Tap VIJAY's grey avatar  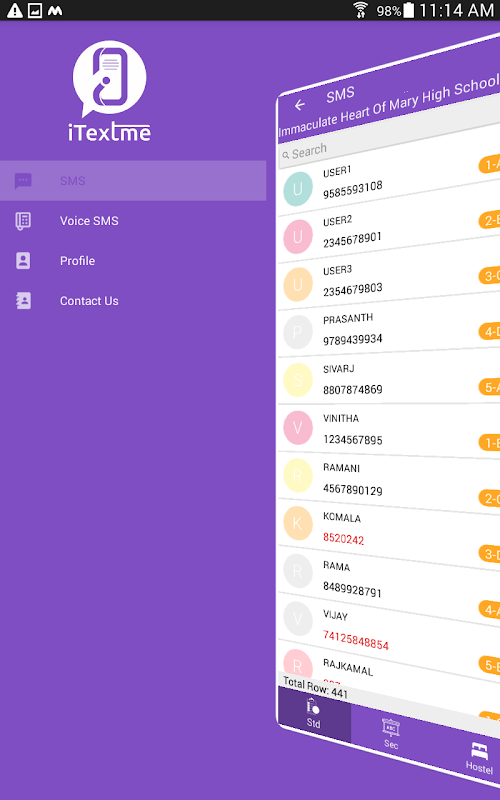tap(298, 619)
